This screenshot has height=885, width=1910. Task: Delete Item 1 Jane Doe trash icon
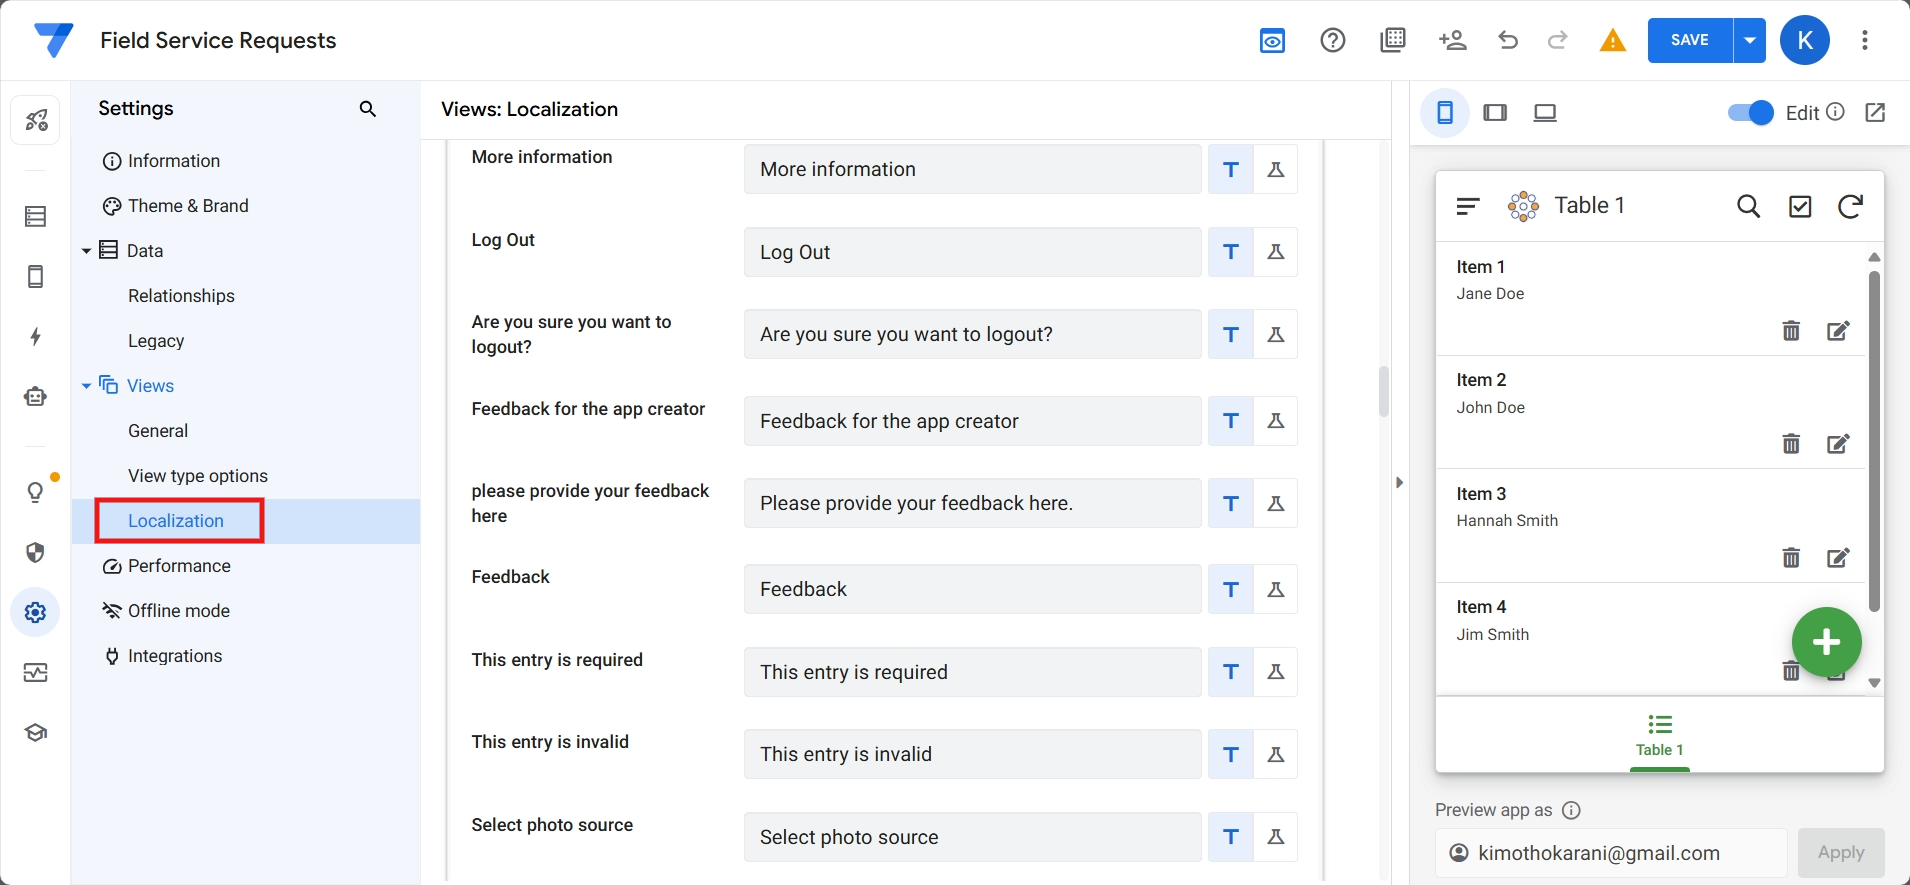point(1791,331)
